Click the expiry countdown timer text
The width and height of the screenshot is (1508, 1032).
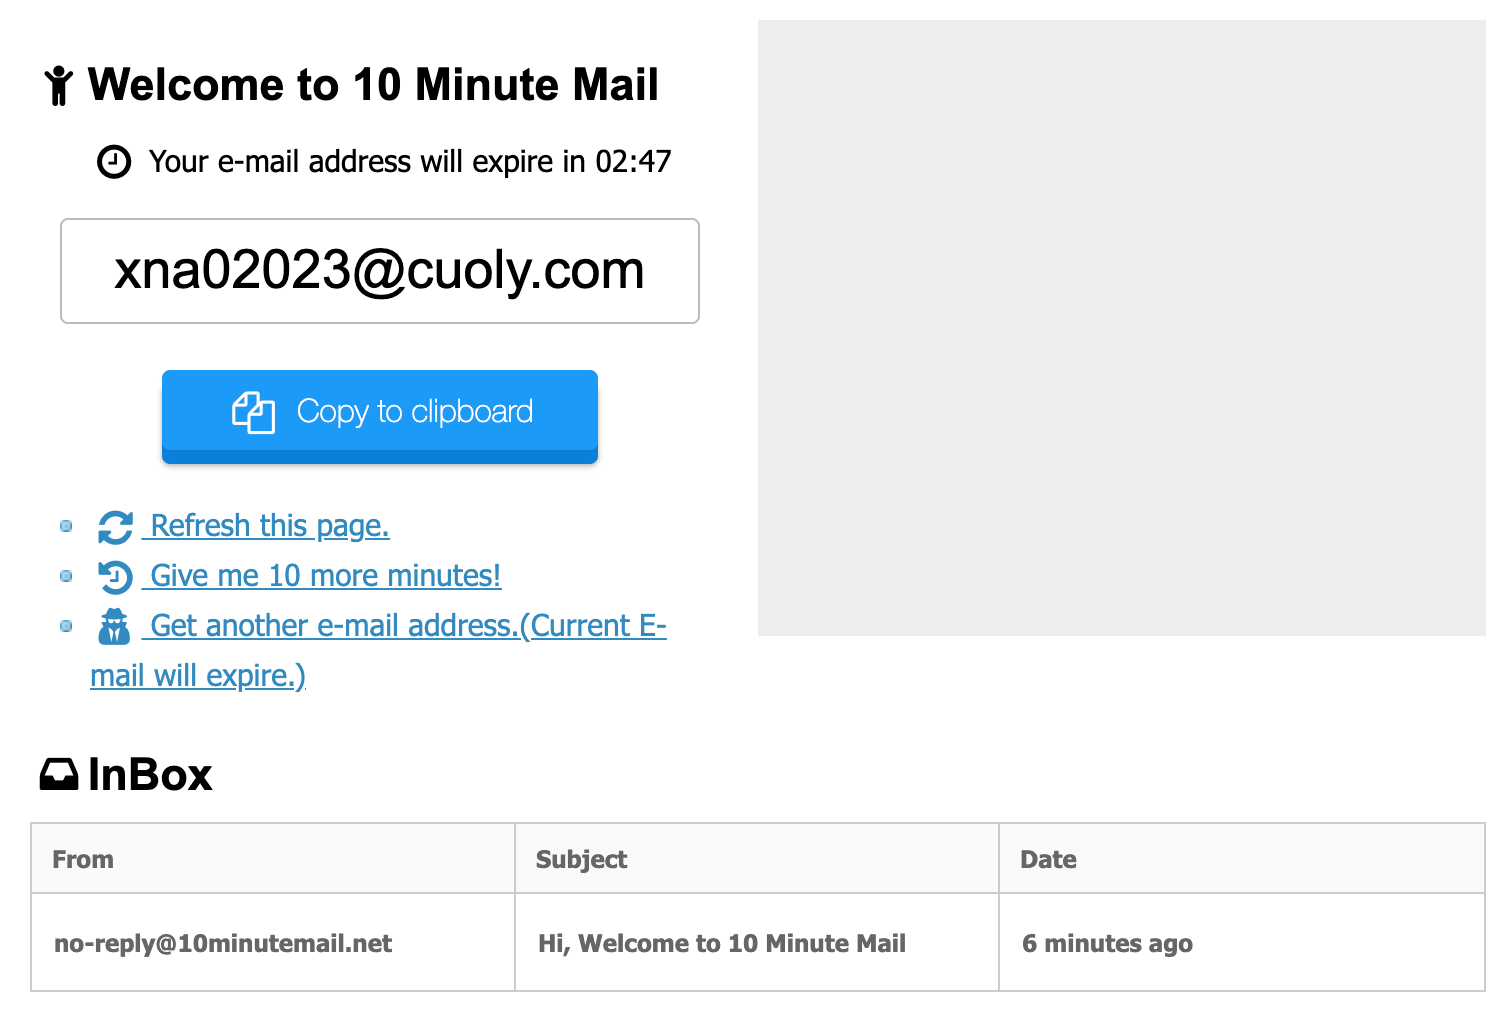tap(633, 162)
